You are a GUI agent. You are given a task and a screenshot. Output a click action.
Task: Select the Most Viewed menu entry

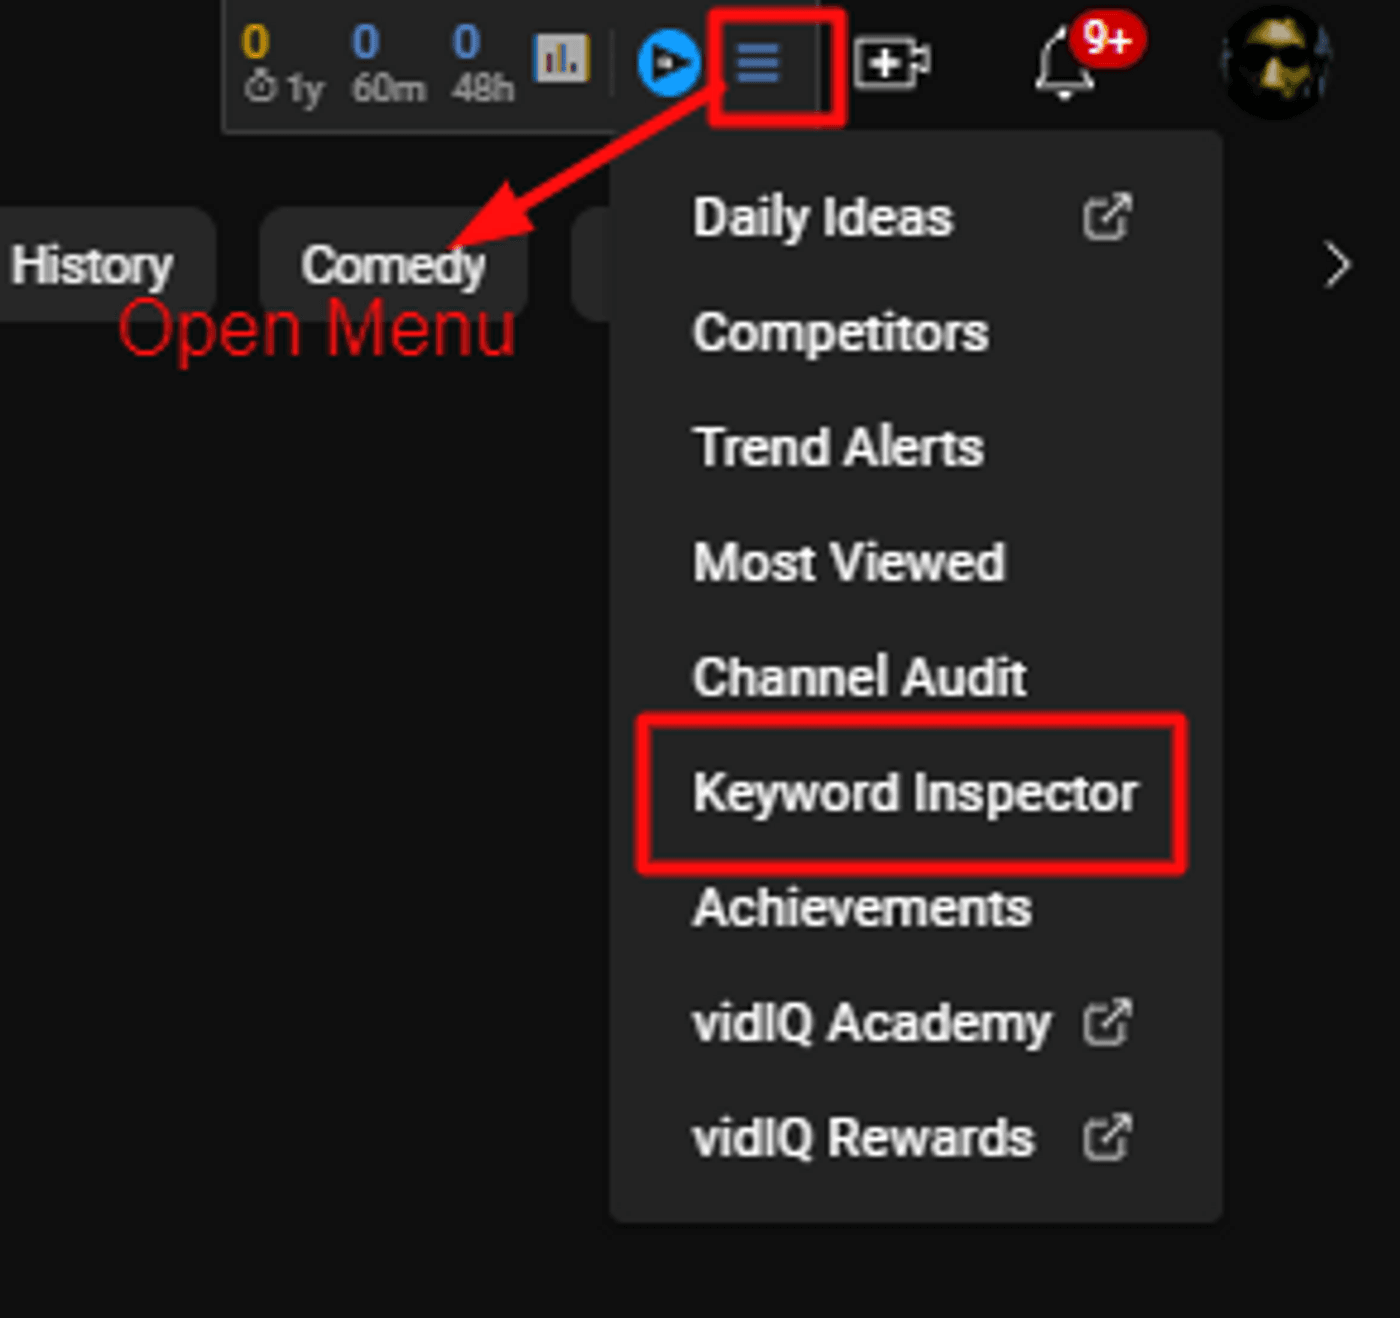click(848, 562)
